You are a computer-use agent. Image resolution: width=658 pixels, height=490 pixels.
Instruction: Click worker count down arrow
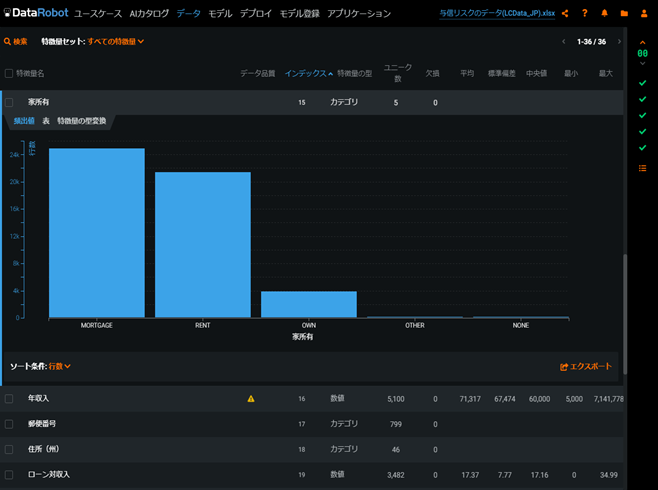[642, 64]
